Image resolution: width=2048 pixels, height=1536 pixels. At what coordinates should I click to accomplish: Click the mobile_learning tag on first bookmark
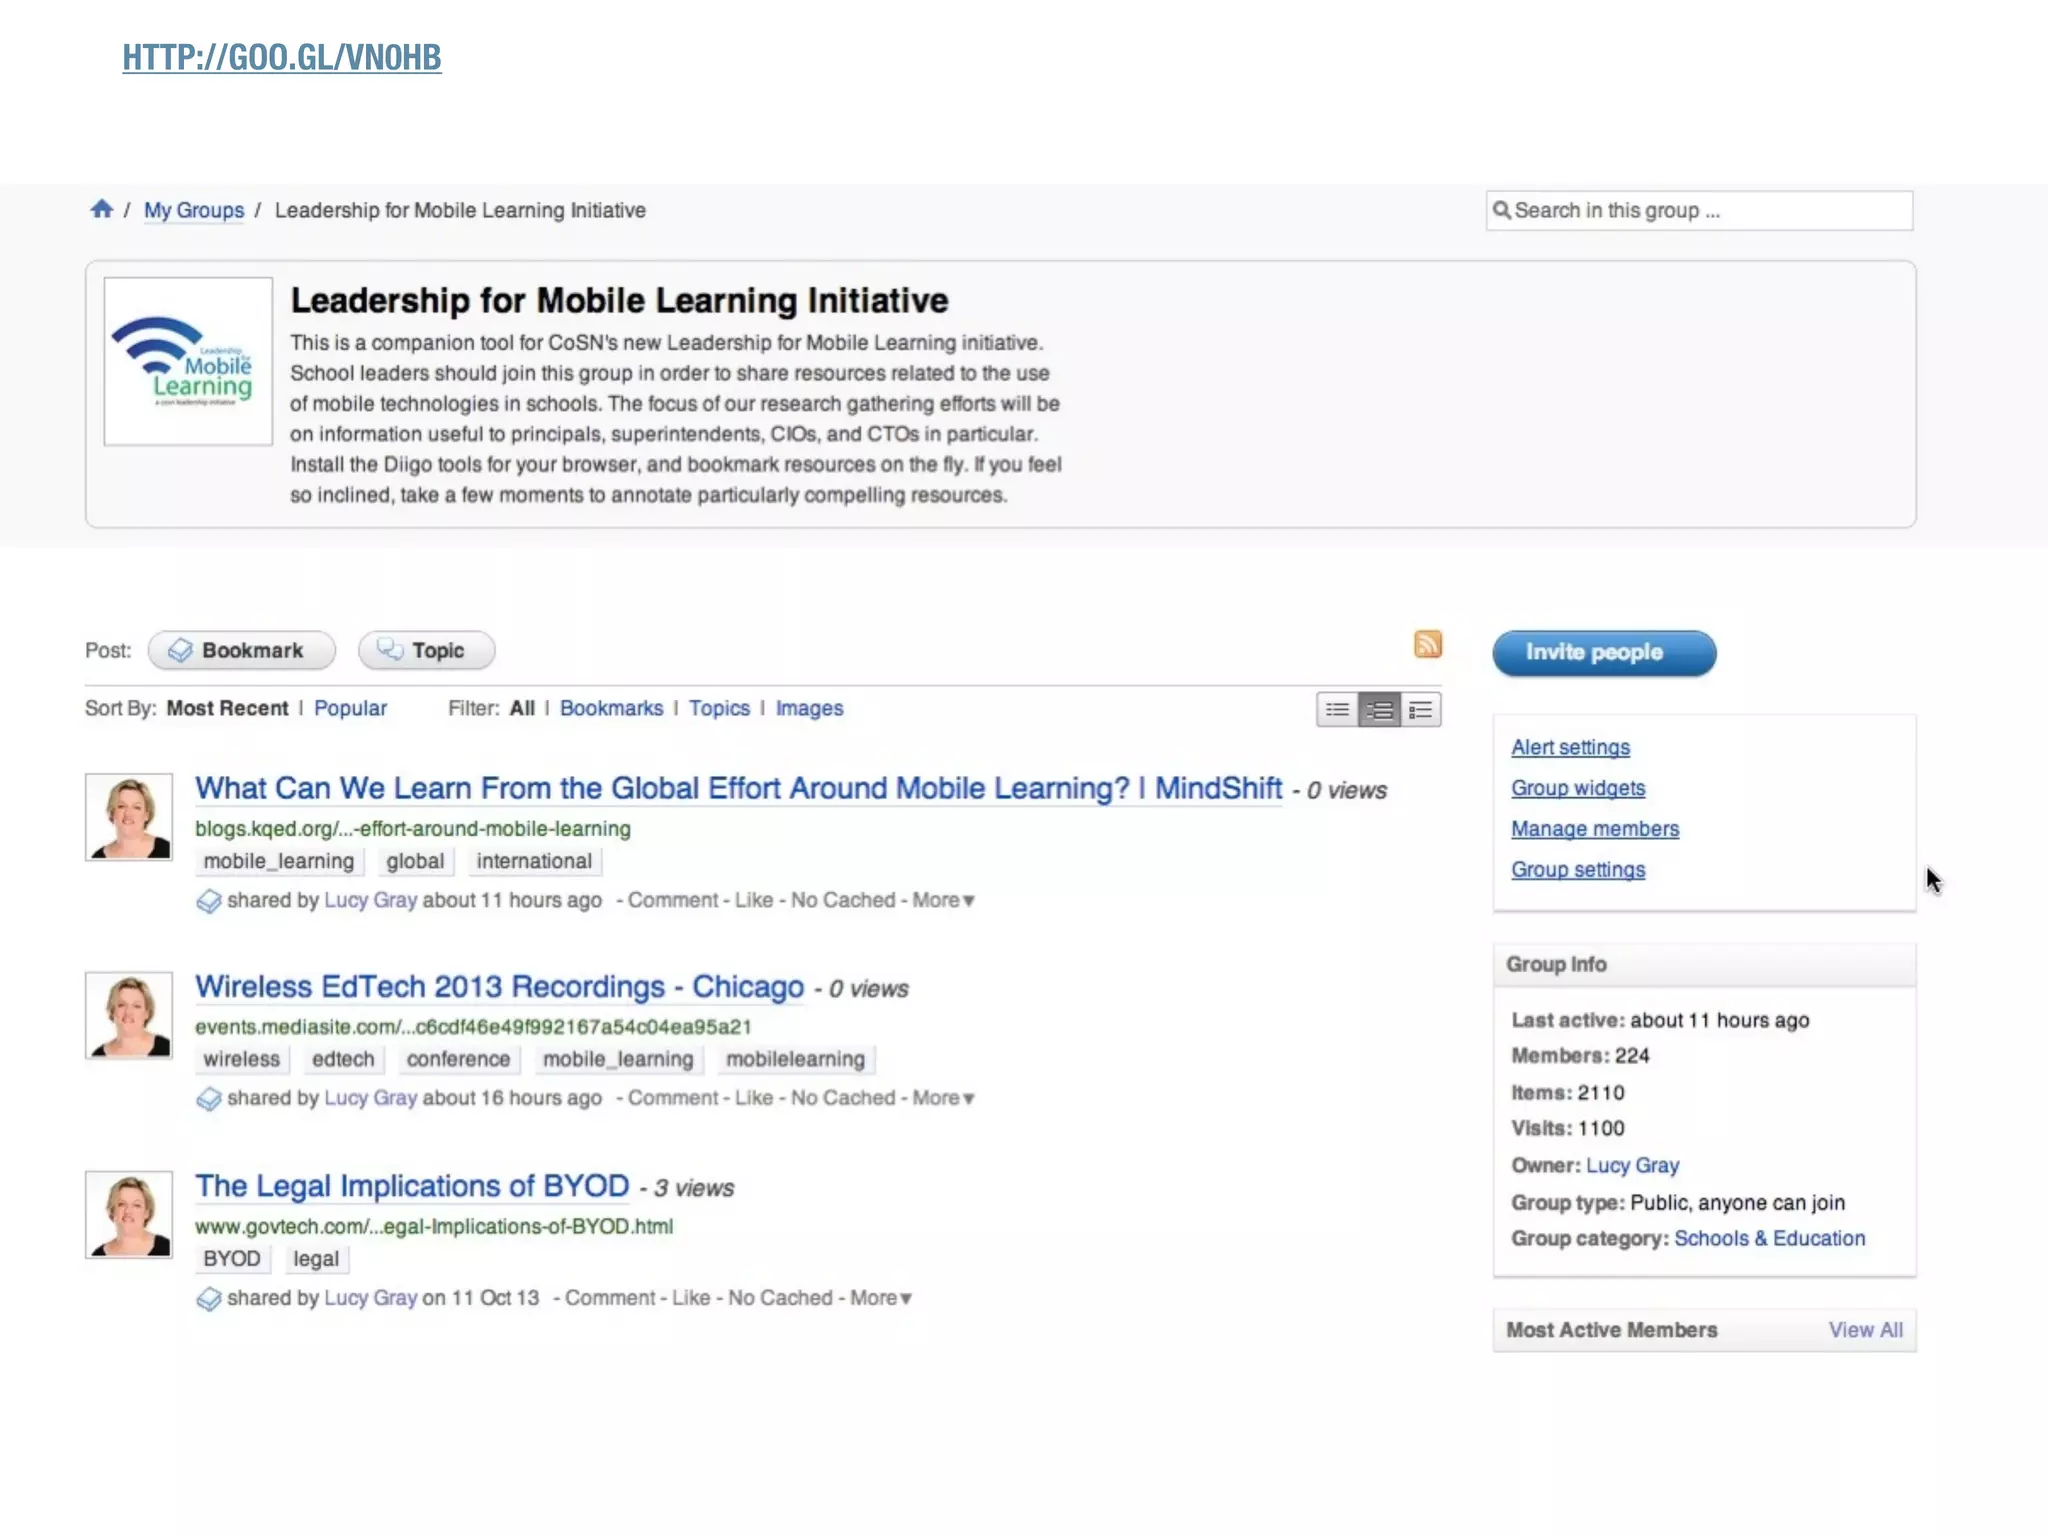pos(278,861)
